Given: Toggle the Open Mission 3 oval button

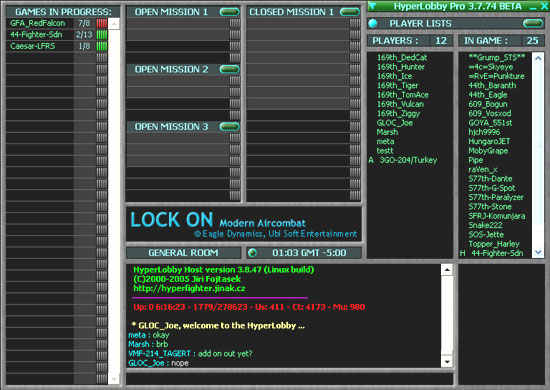Looking at the screenshot, I should tap(229, 126).
